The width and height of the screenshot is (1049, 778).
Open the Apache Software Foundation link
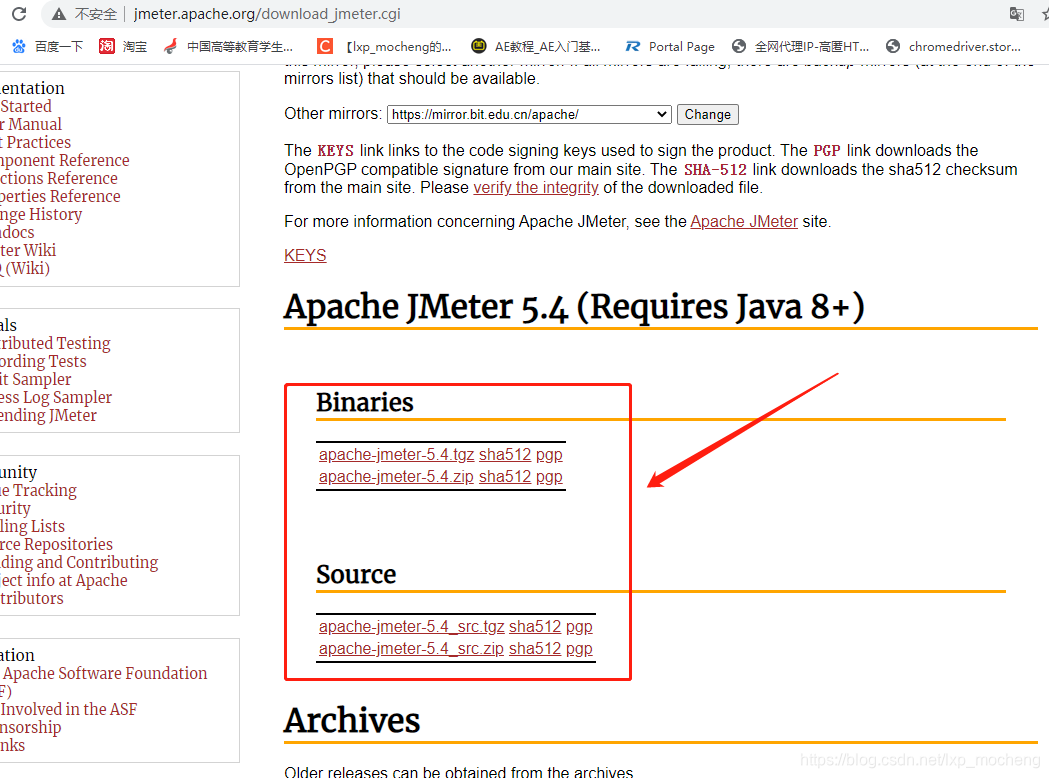coord(104,674)
